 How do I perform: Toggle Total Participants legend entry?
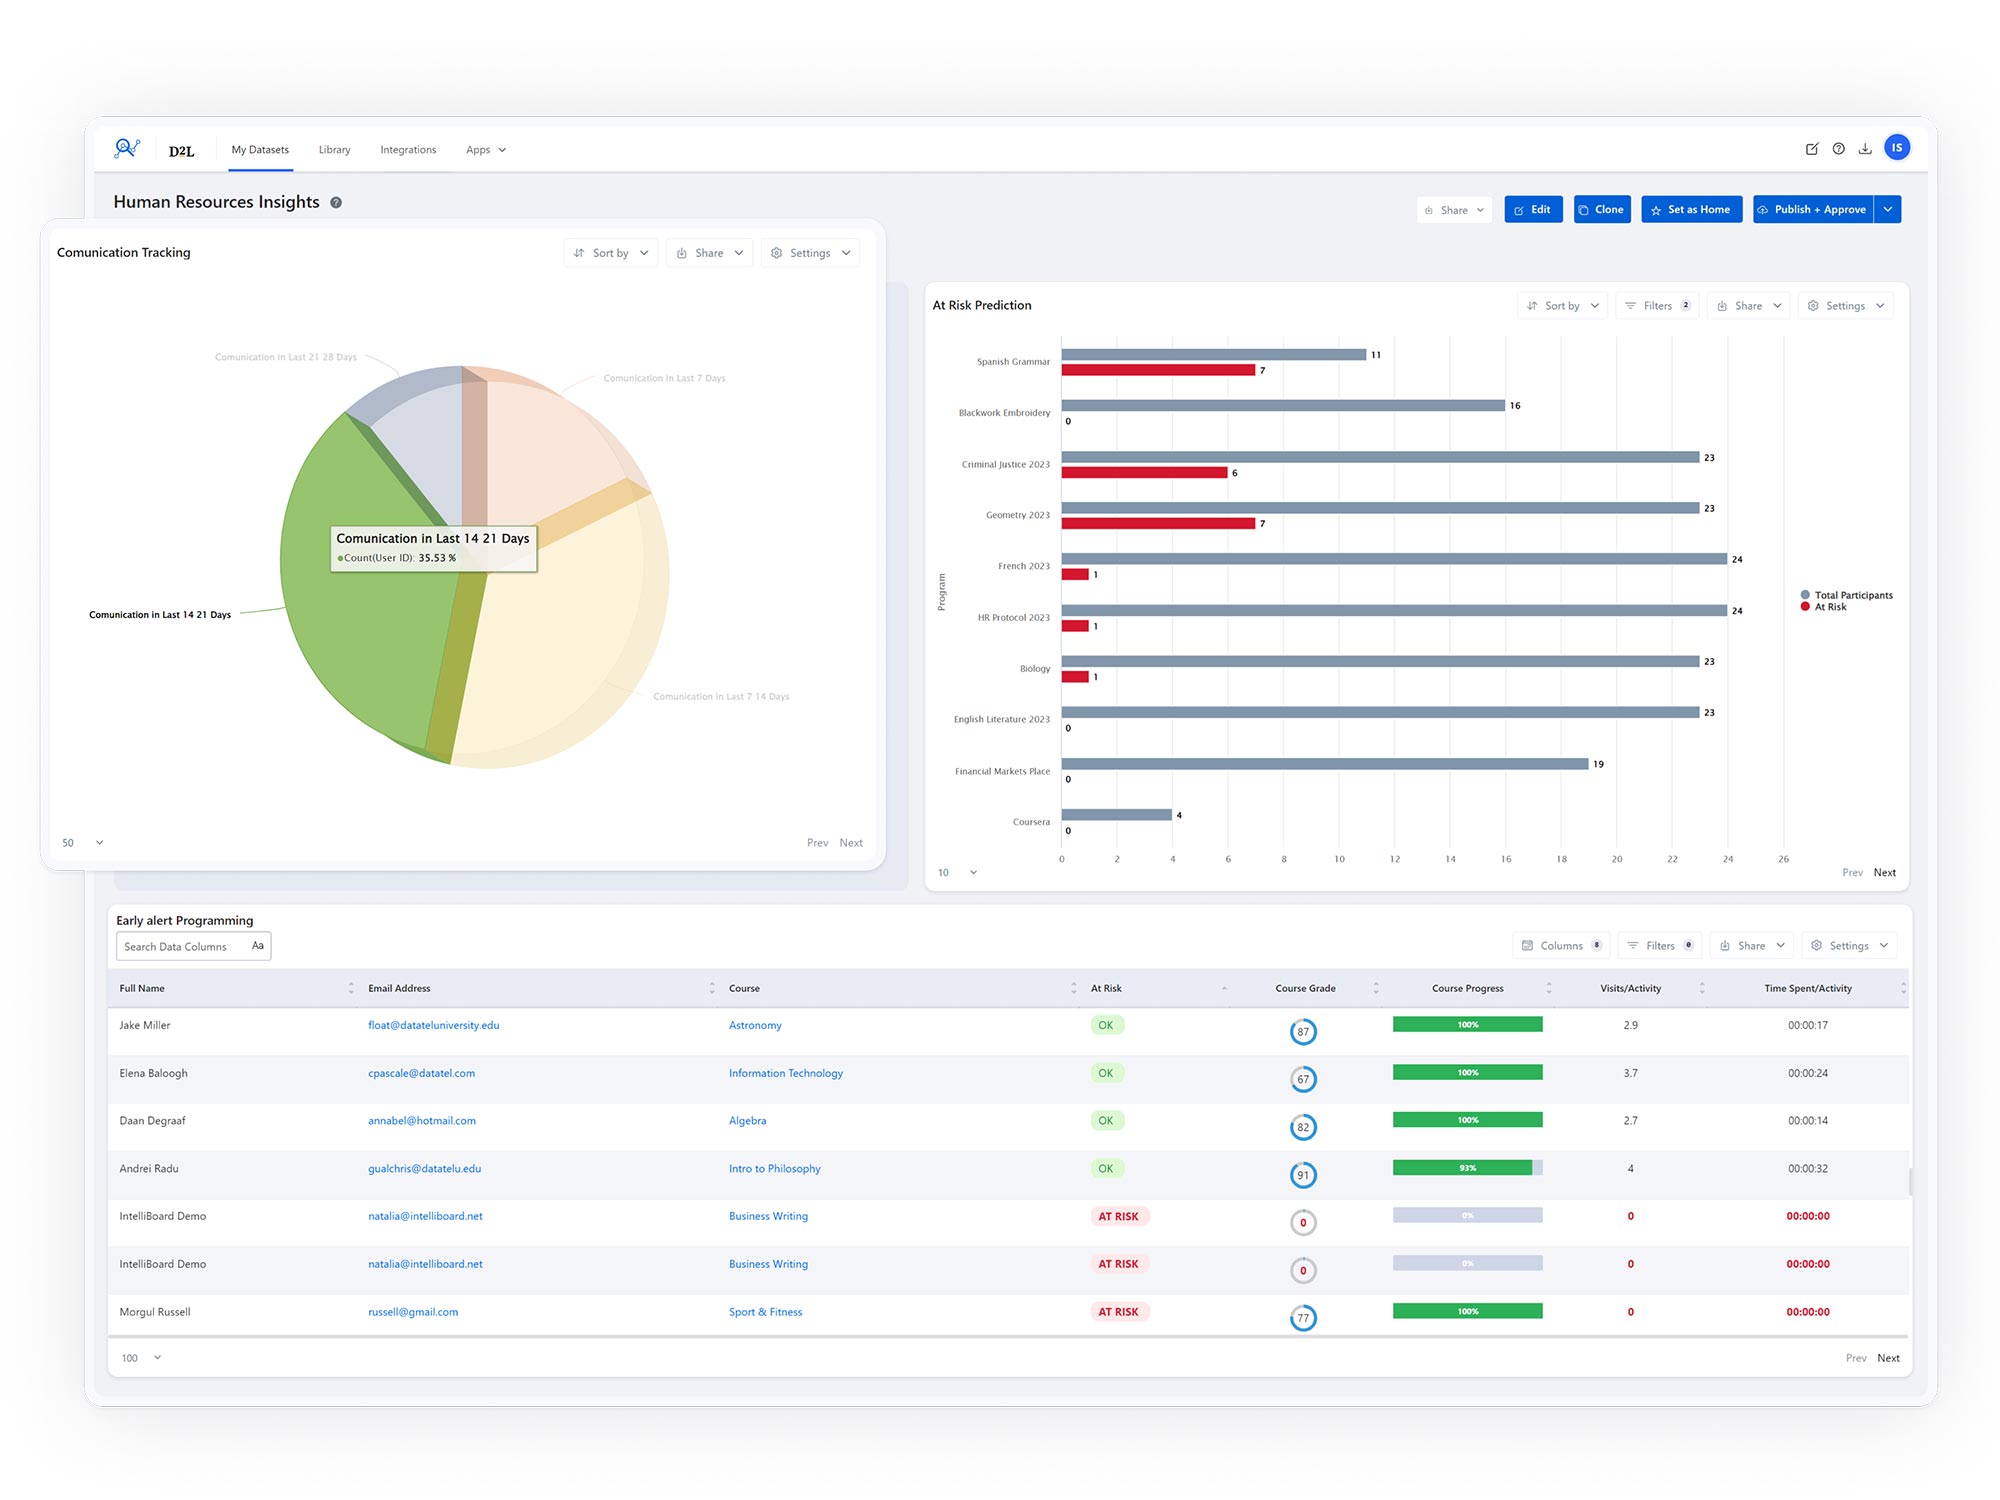point(1852,595)
